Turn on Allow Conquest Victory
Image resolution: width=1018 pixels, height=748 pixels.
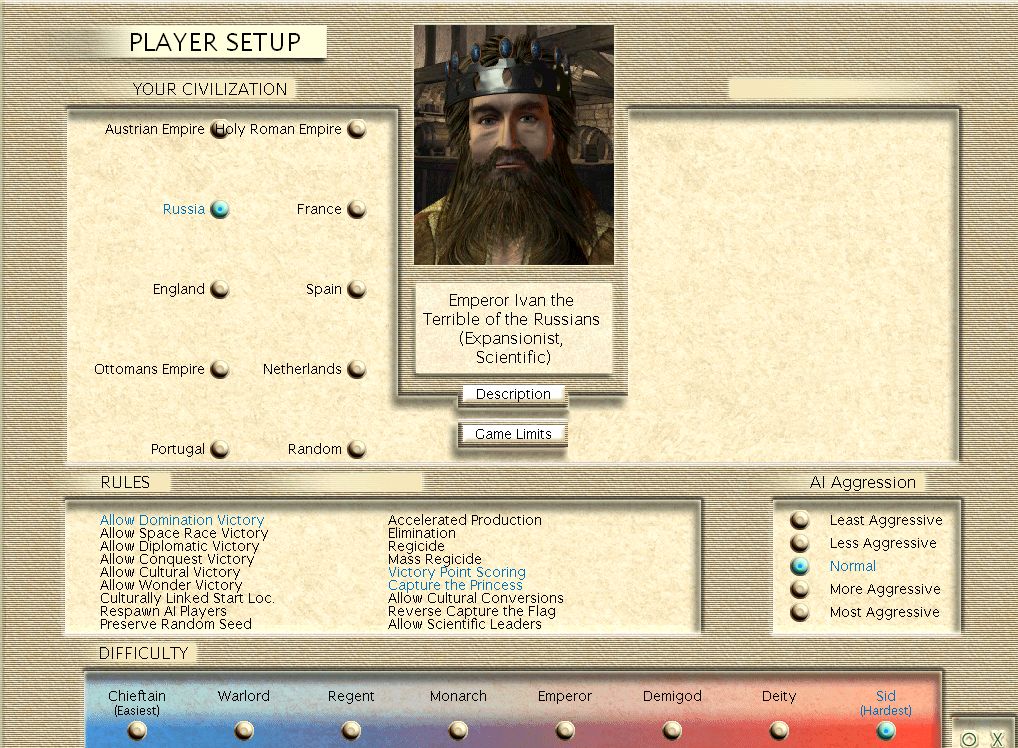pos(177,559)
